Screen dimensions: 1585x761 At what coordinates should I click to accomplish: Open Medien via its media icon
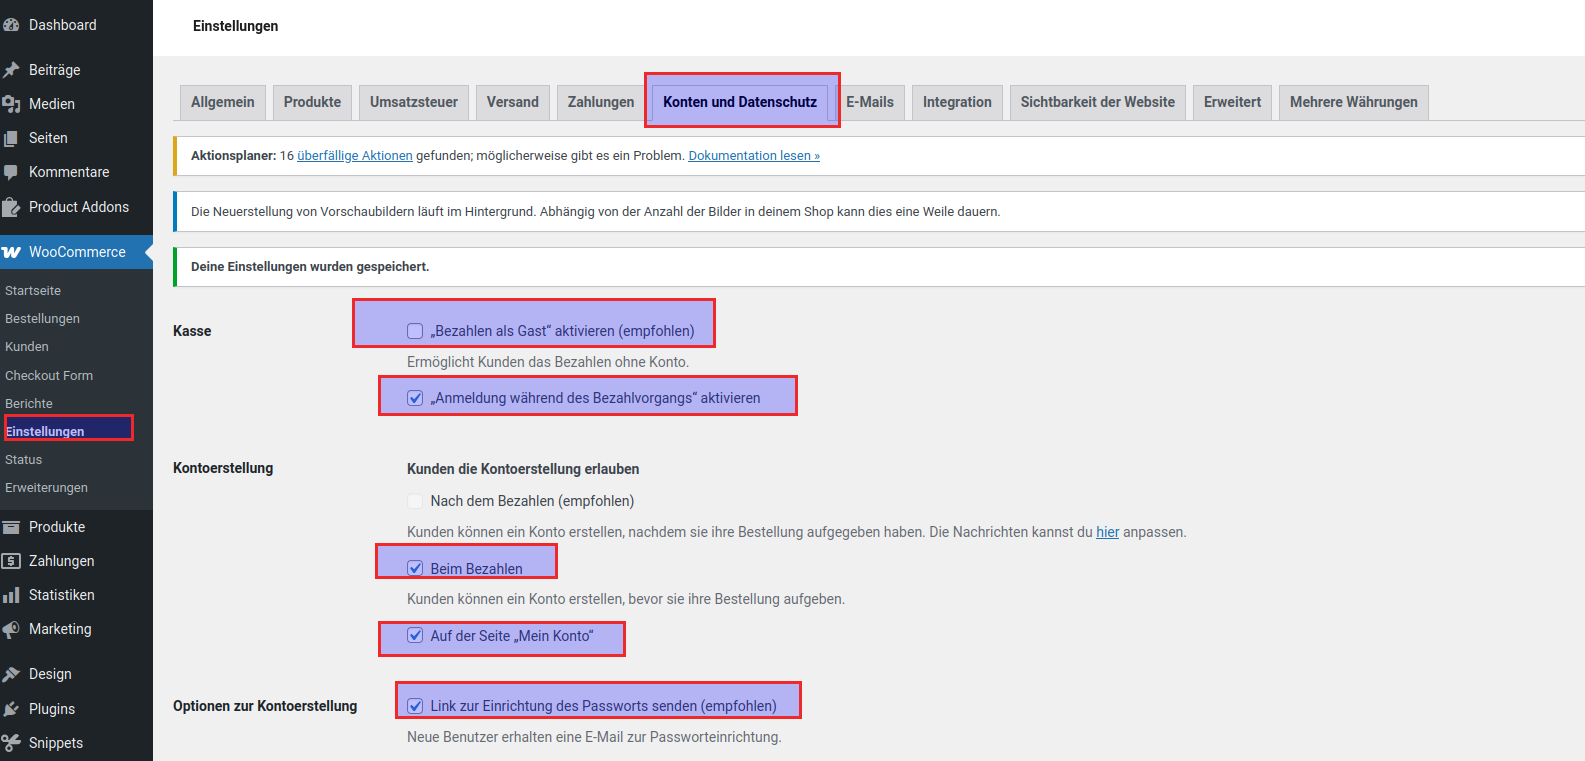(x=11, y=104)
